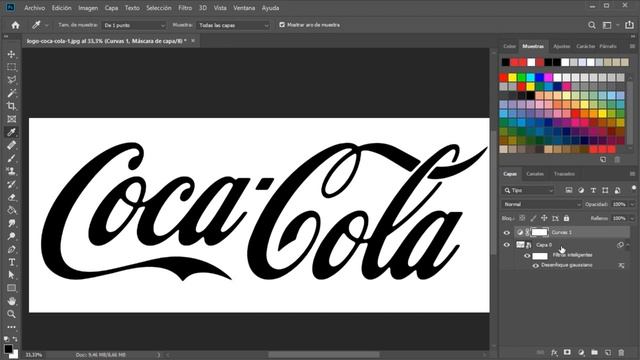Open Relleno value dropdown arrow
The width and height of the screenshot is (640, 360).
point(632,218)
